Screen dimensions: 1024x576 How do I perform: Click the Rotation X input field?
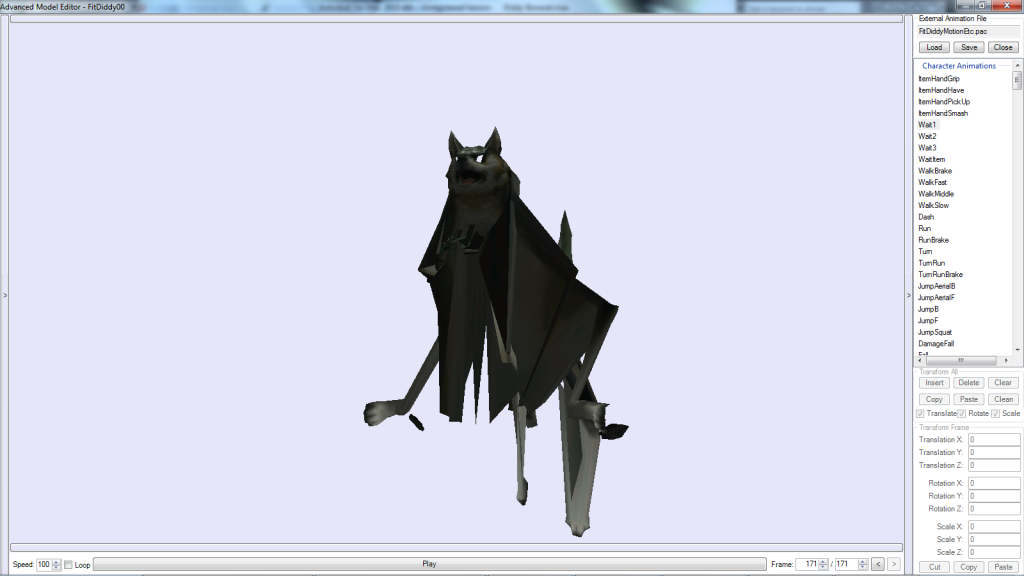[x=994, y=483]
